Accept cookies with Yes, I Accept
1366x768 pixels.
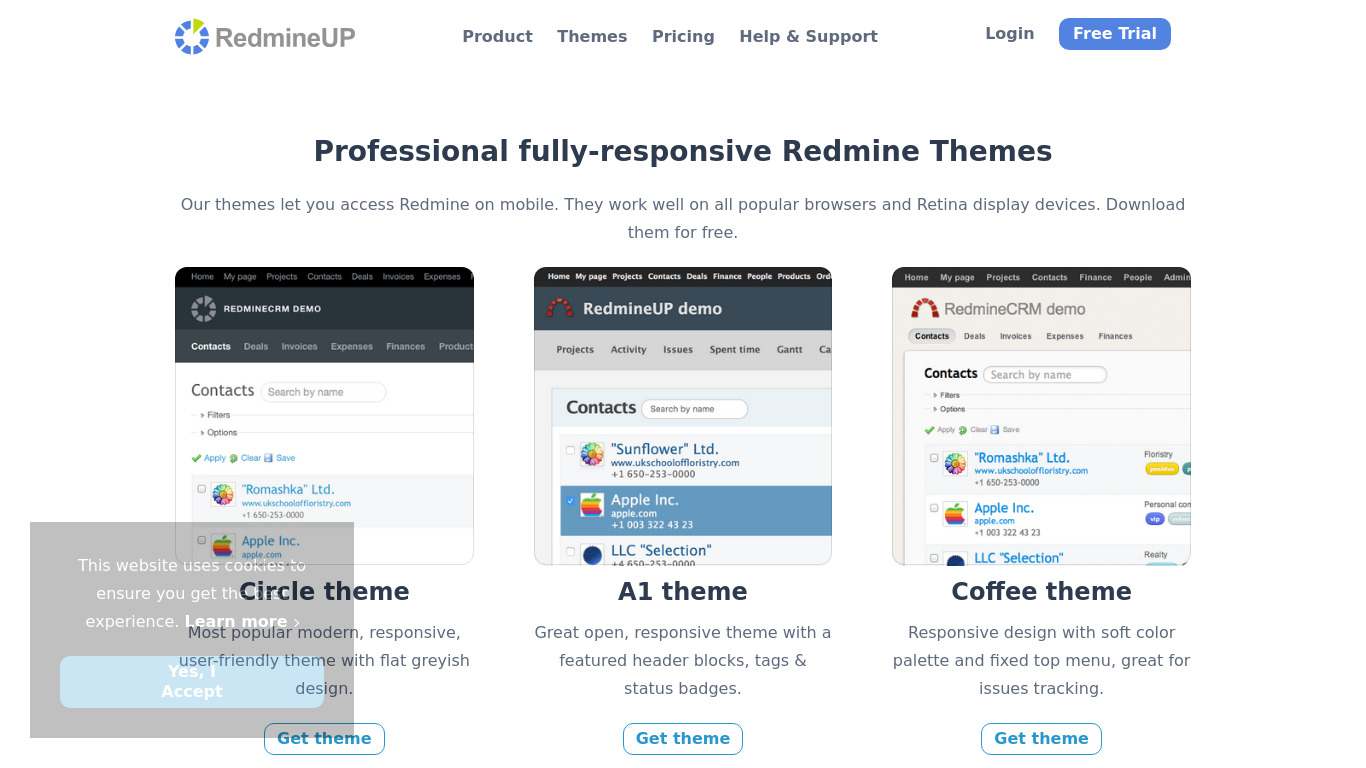192,682
